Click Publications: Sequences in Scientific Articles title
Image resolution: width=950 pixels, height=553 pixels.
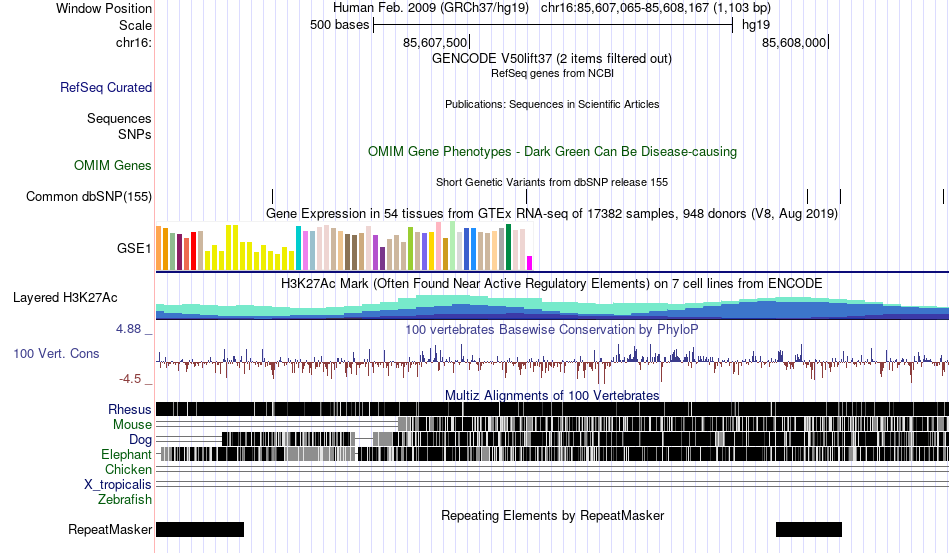point(552,104)
